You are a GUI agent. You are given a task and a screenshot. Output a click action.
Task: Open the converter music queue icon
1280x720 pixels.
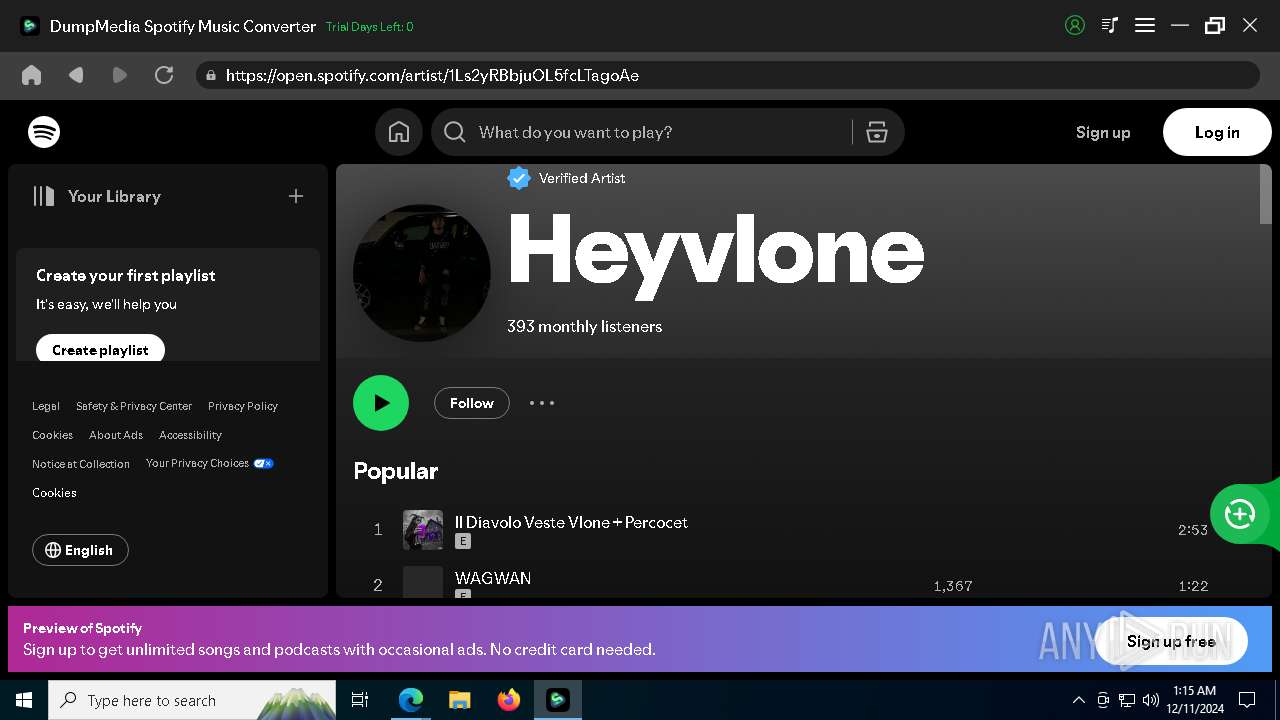pyautogui.click(x=1110, y=26)
